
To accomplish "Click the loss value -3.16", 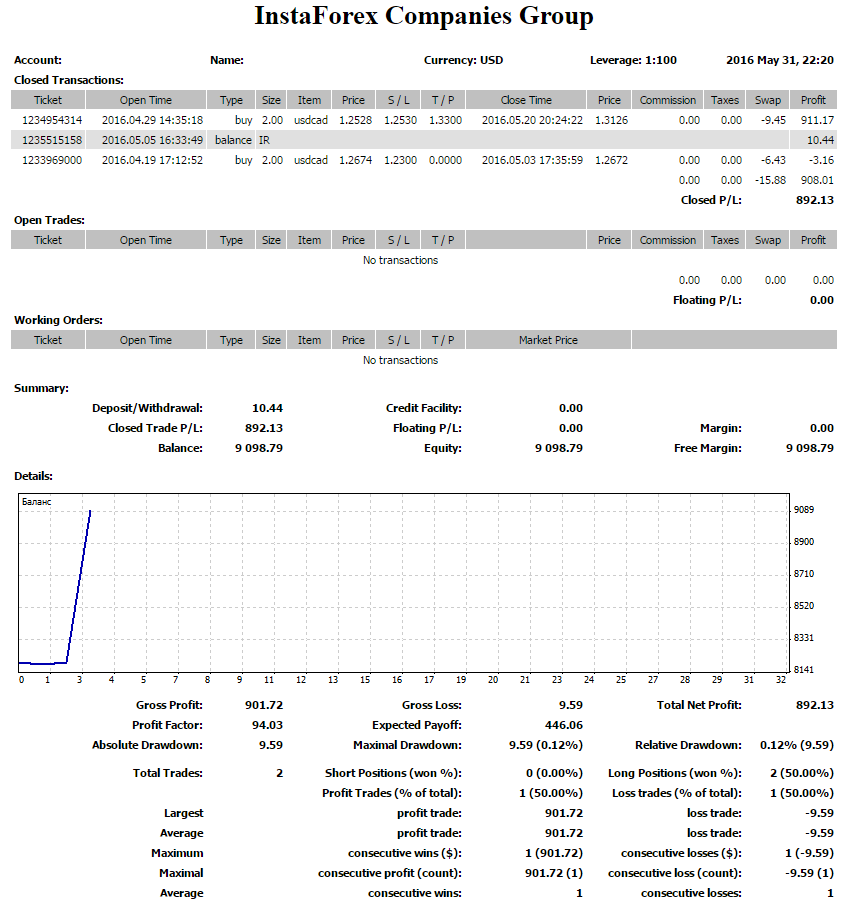I will [821, 160].
